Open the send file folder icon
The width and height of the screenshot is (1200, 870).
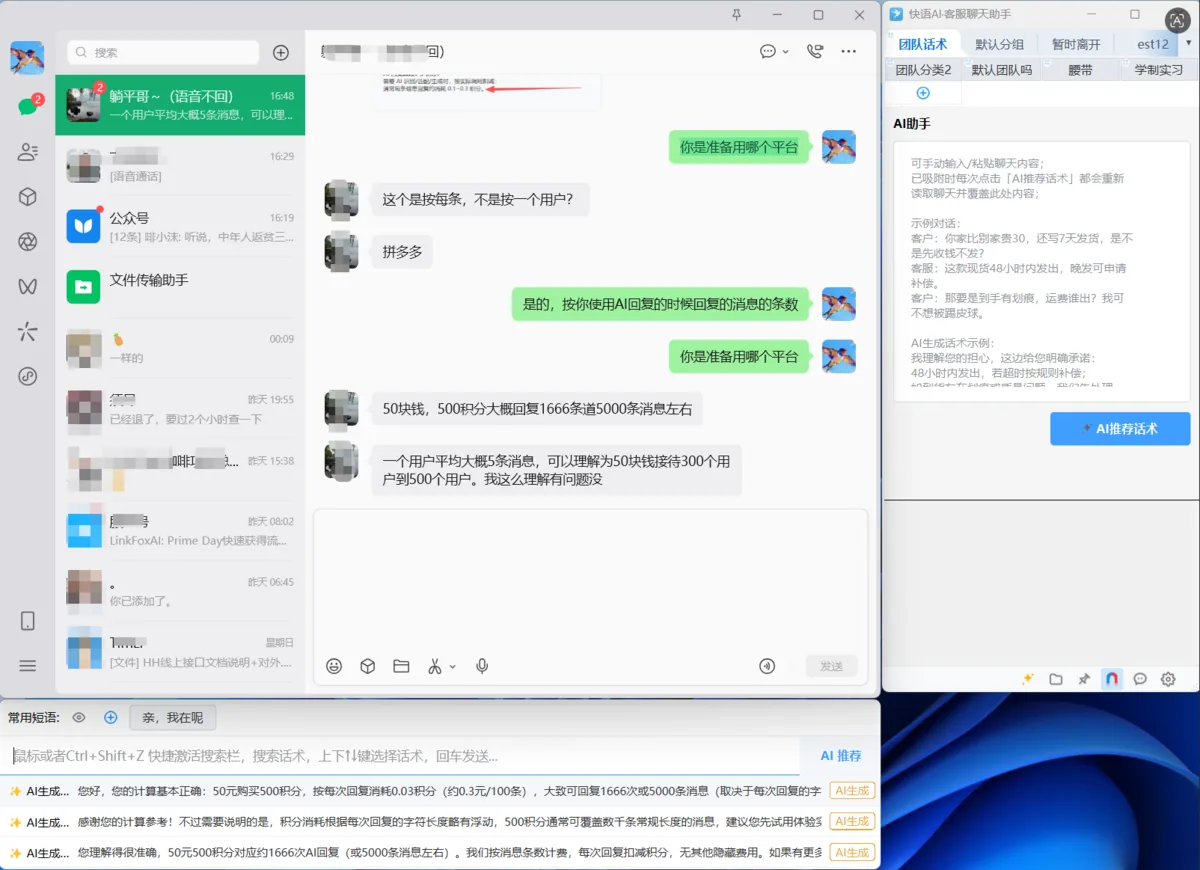coord(401,666)
